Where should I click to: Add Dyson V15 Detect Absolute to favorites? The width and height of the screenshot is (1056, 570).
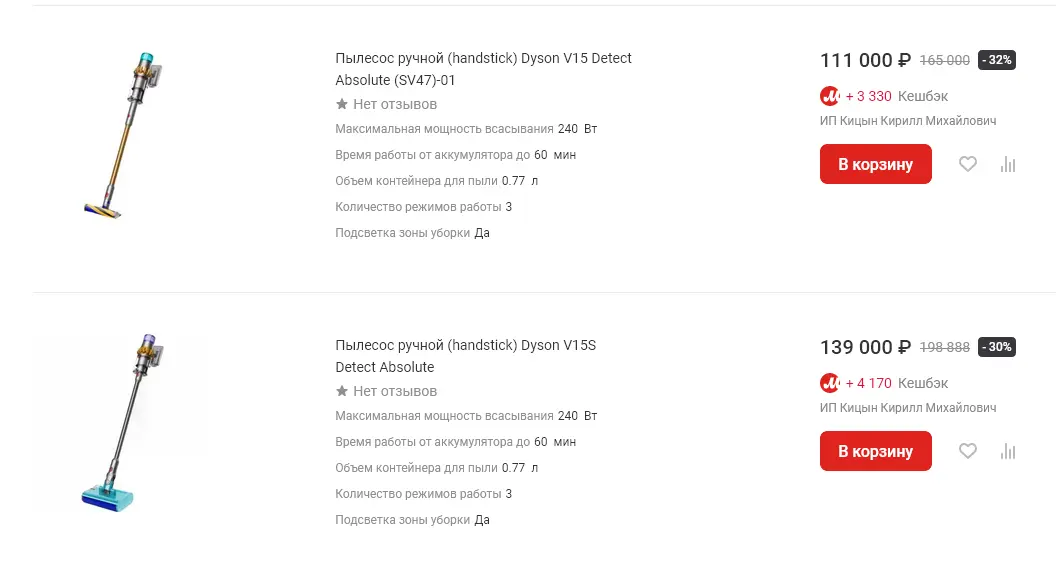[x=967, y=165]
